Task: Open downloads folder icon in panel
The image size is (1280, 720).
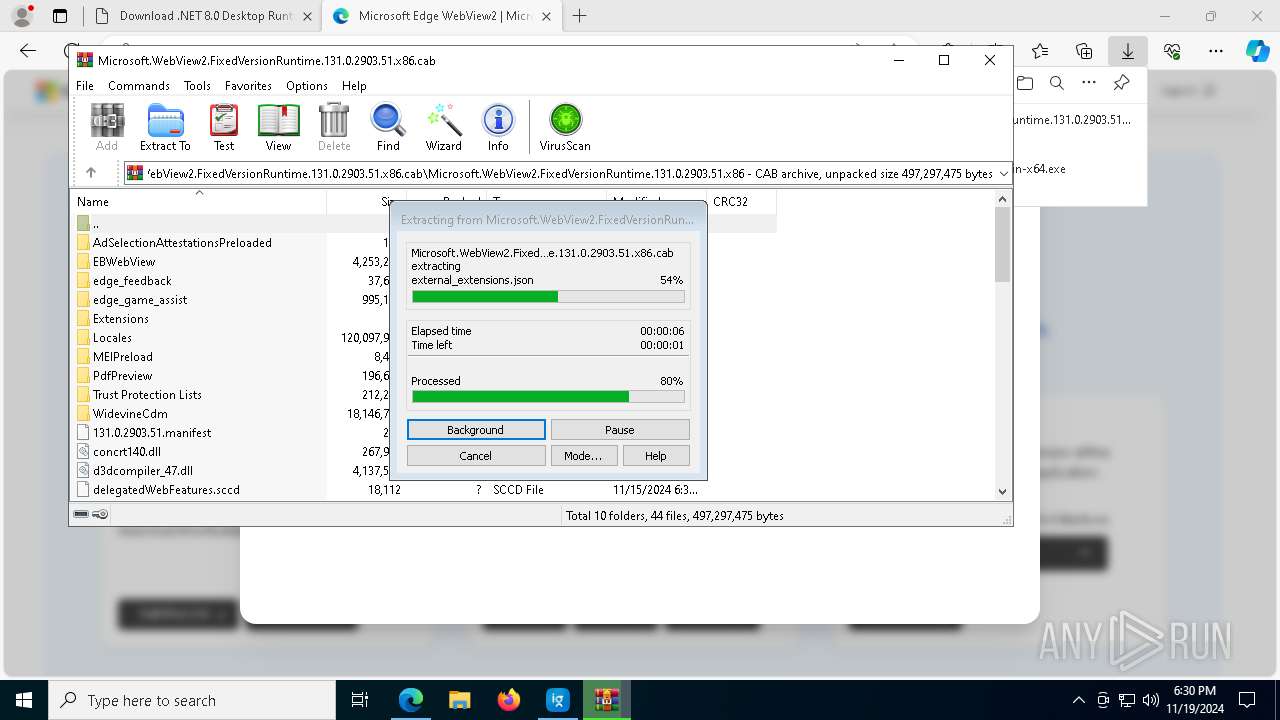Action: point(1024,83)
